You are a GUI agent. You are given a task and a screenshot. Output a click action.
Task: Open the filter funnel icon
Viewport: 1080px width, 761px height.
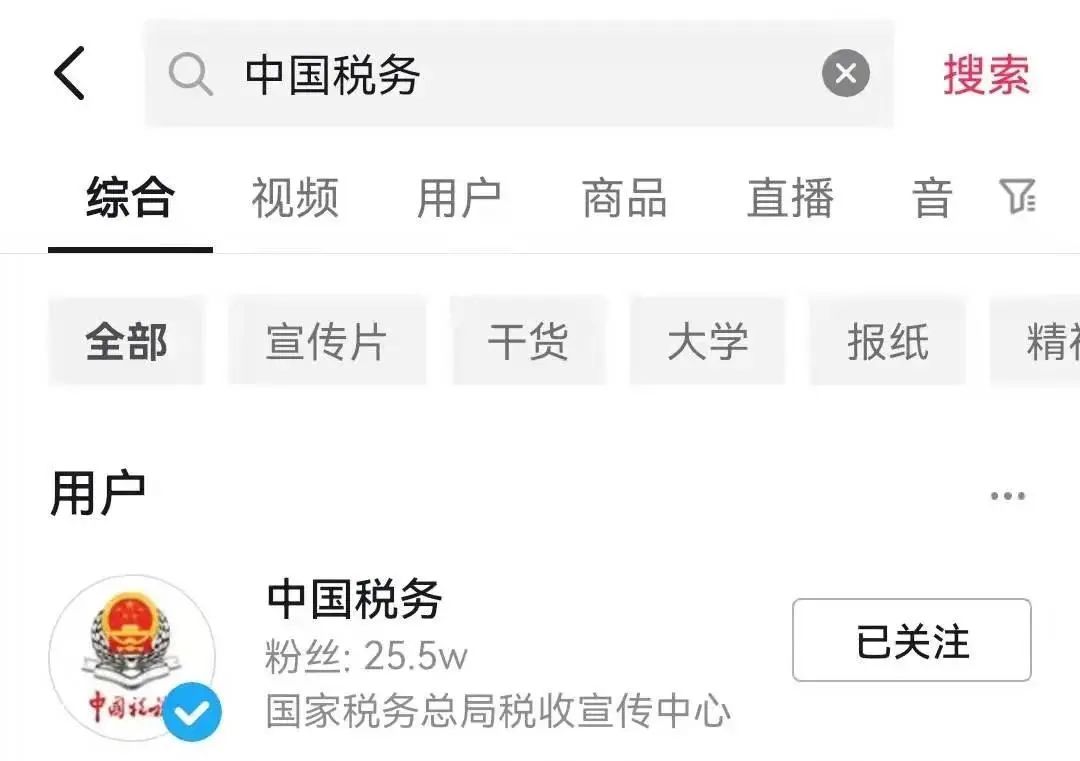point(1017,196)
